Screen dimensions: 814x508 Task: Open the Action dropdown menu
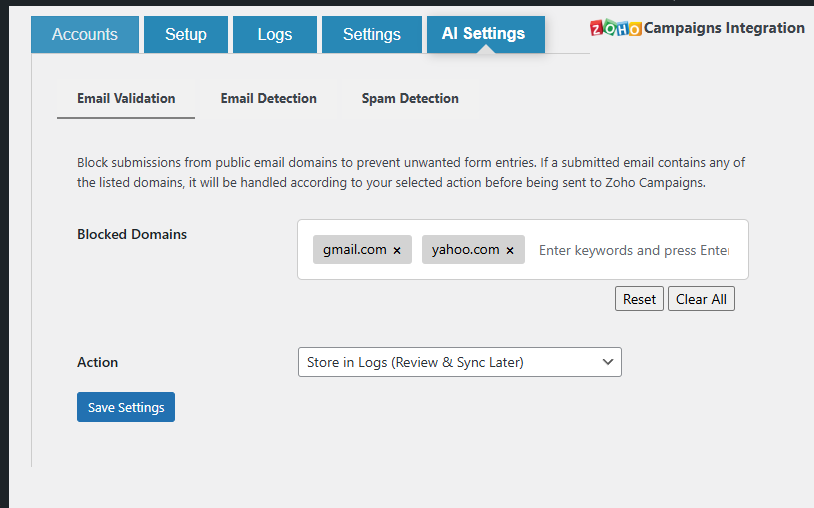click(459, 362)
